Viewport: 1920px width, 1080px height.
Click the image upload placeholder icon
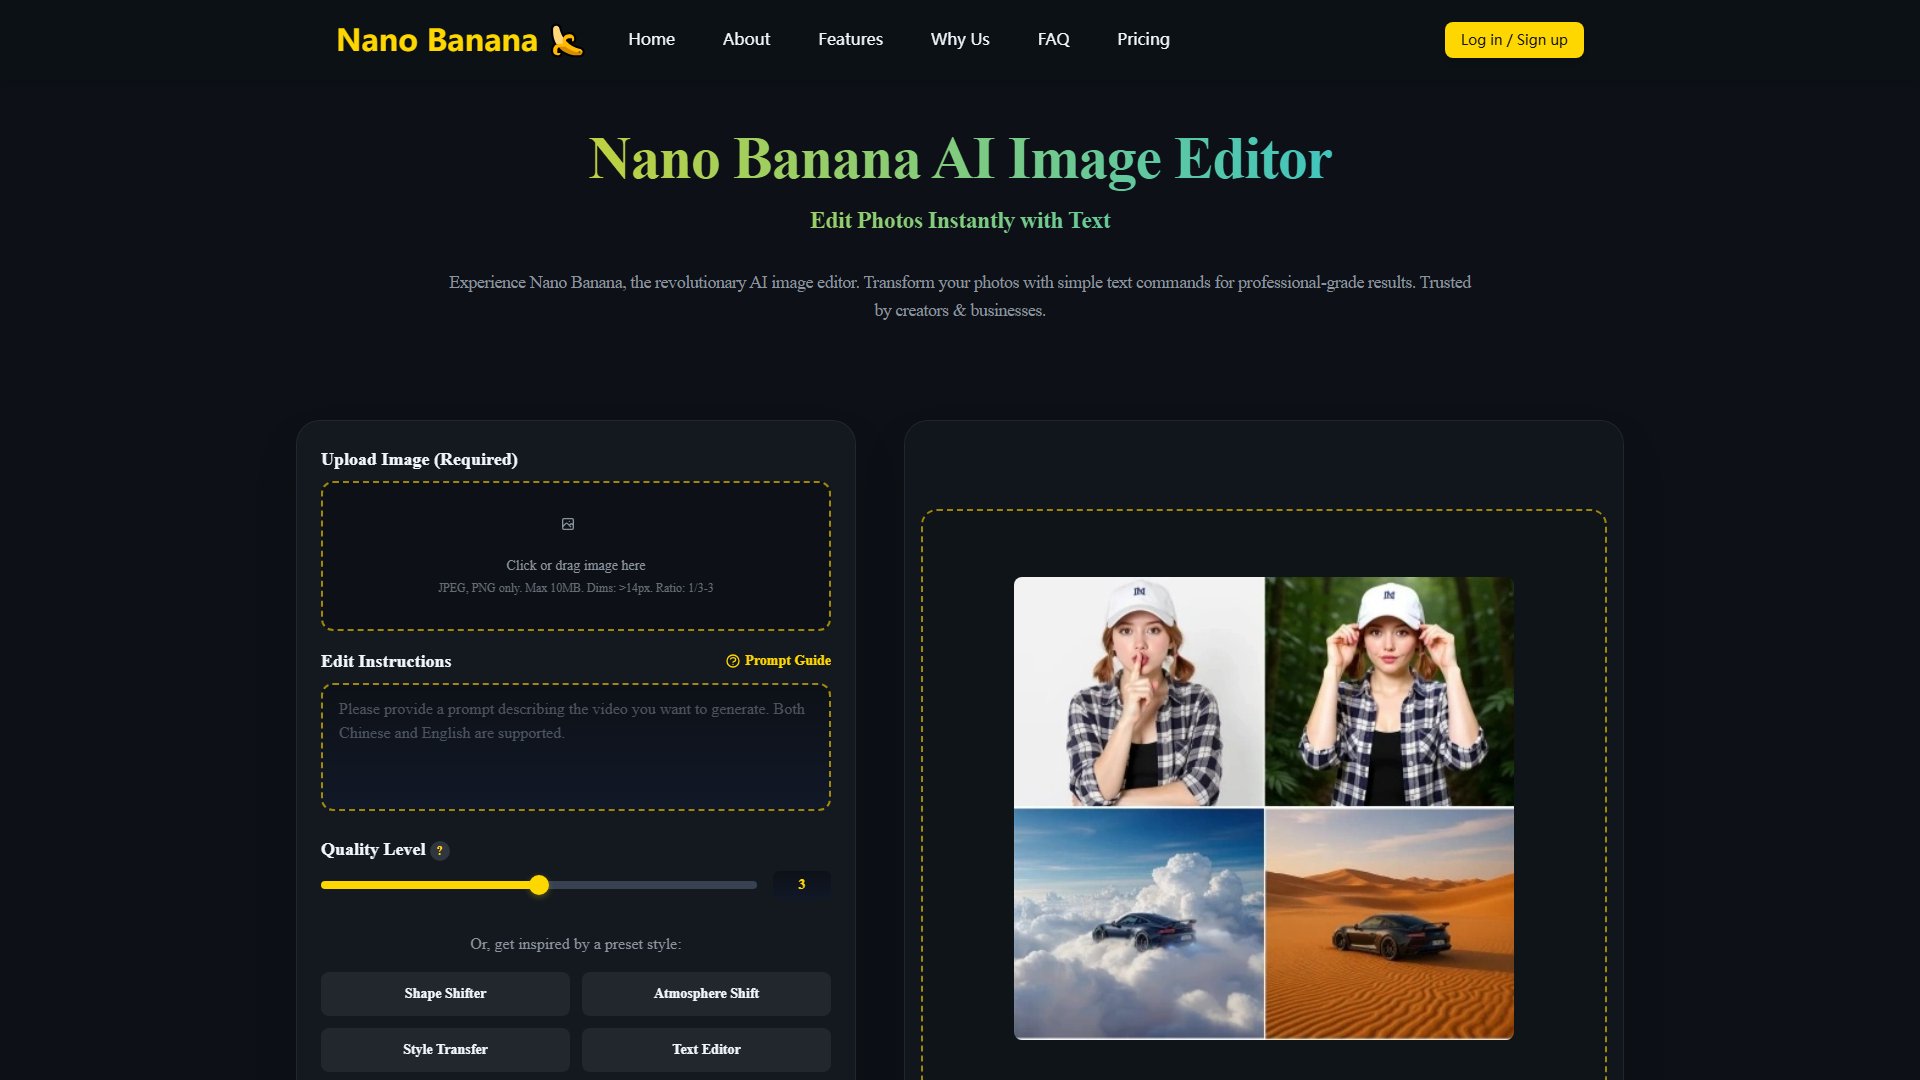tap(568, 524)
